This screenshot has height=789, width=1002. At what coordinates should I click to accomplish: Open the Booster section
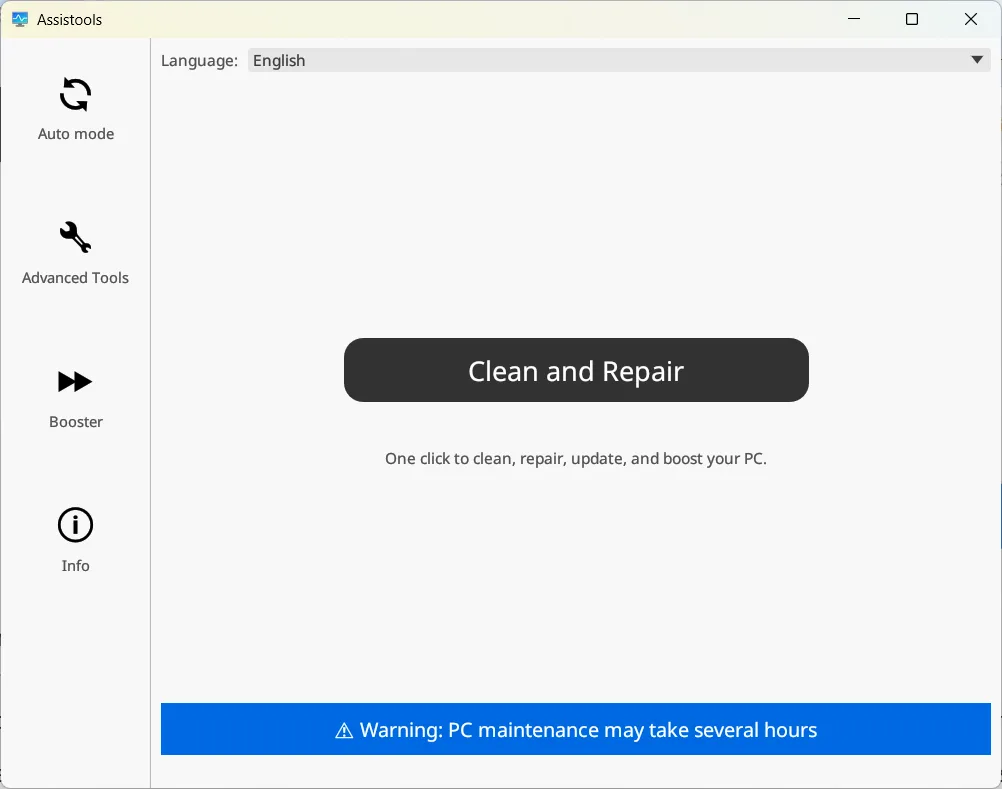pos(75,398)
